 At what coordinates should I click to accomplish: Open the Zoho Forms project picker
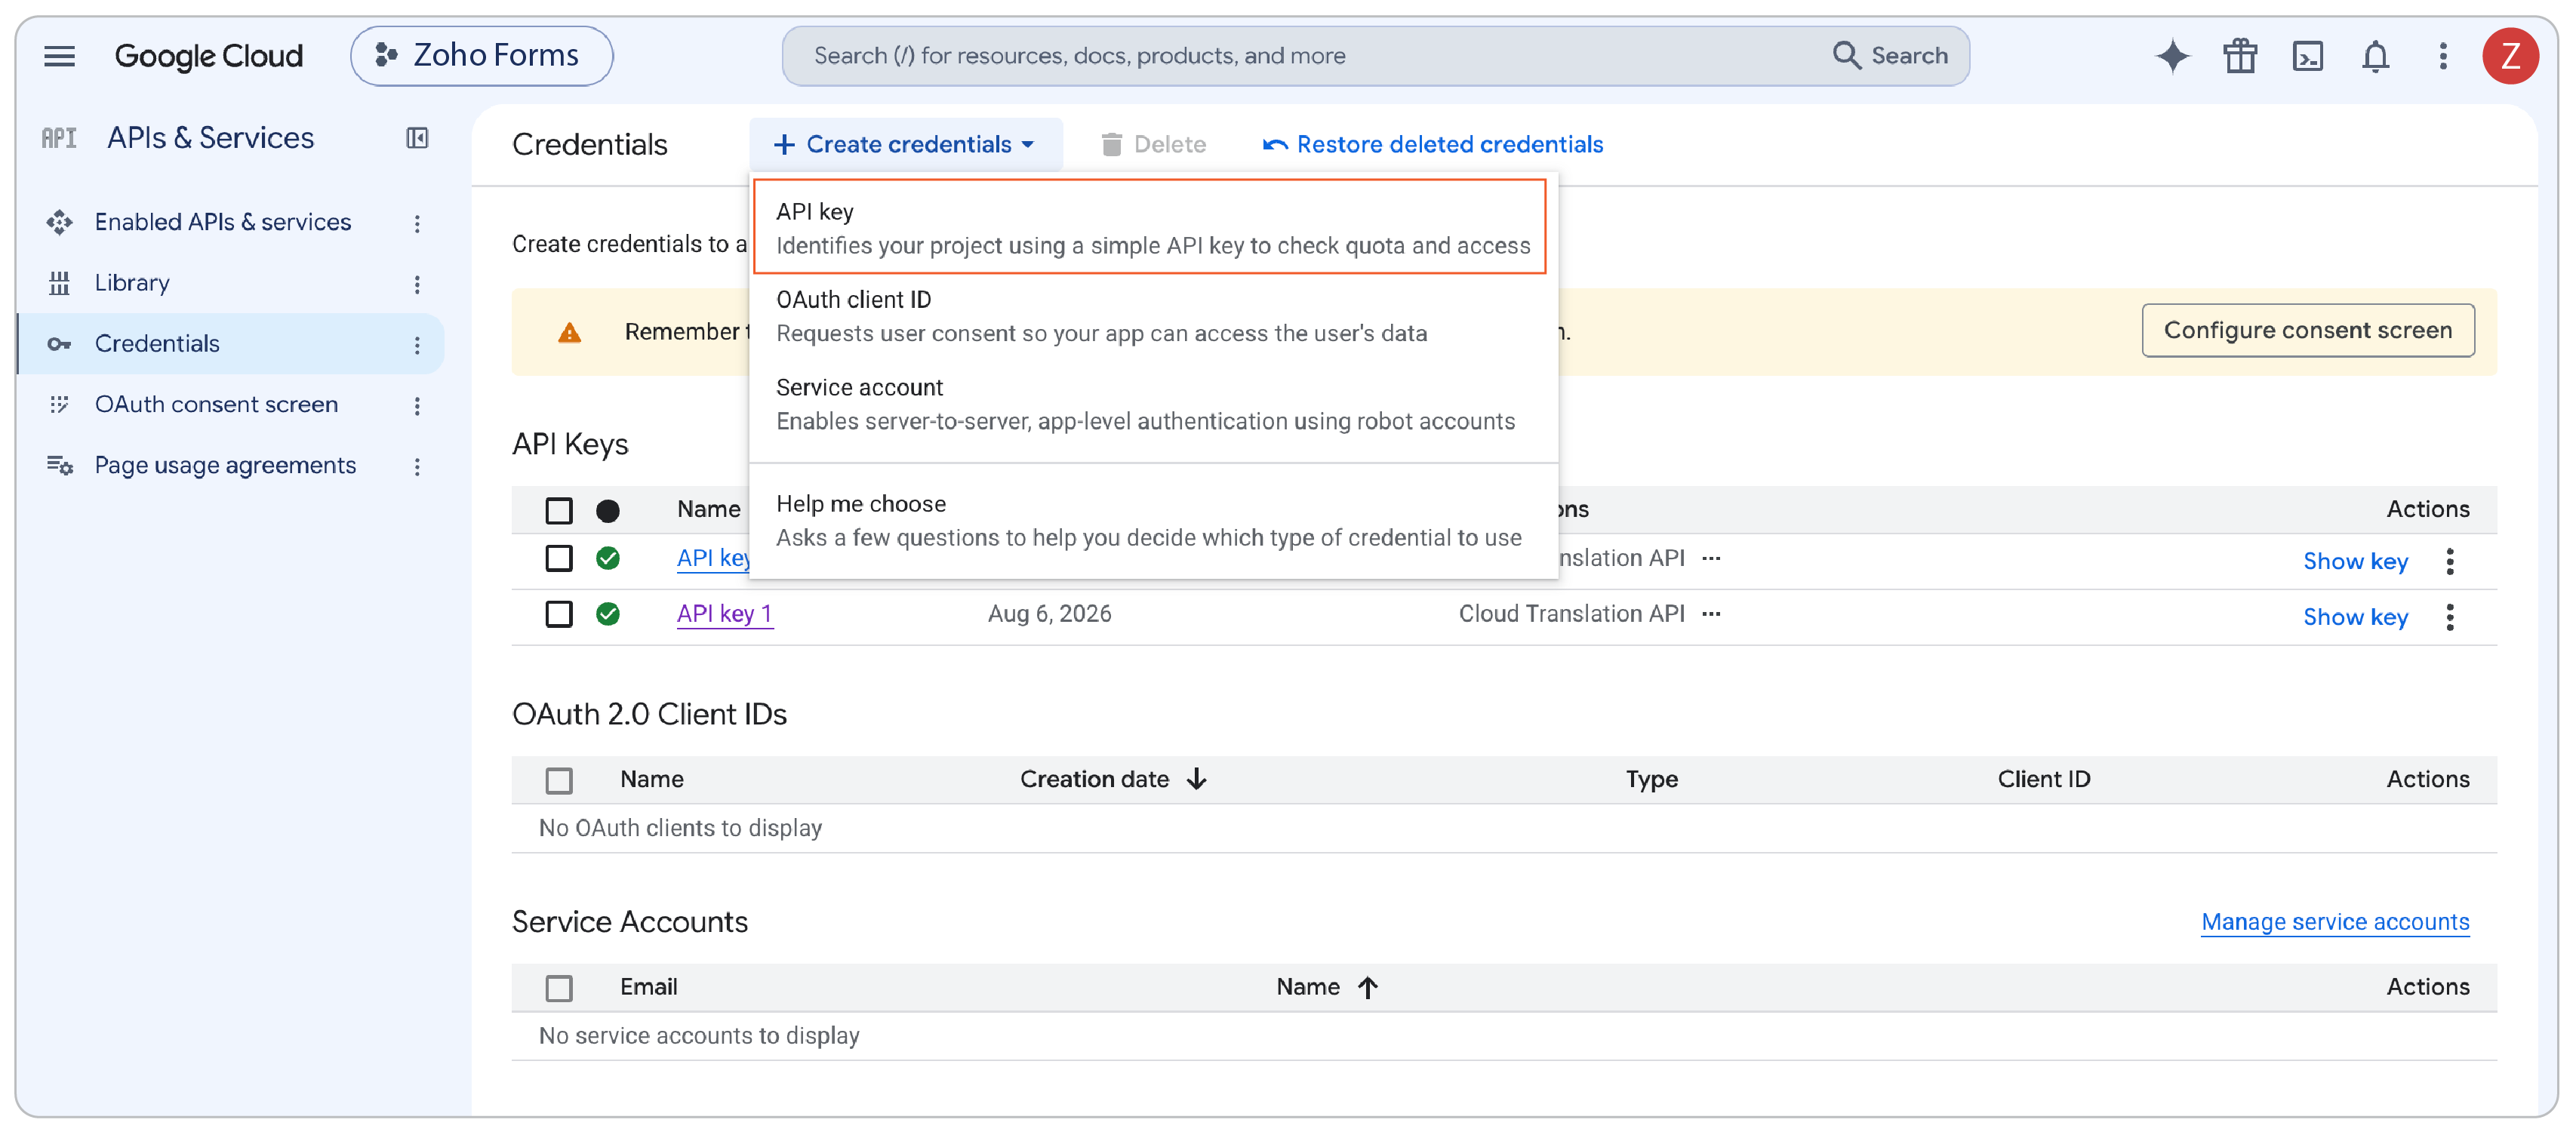point(481,56)
